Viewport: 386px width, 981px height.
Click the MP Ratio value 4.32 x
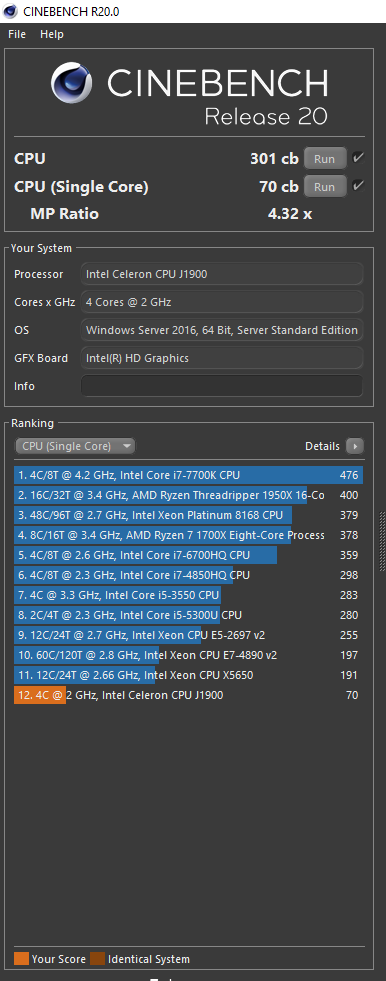point(290,214)
